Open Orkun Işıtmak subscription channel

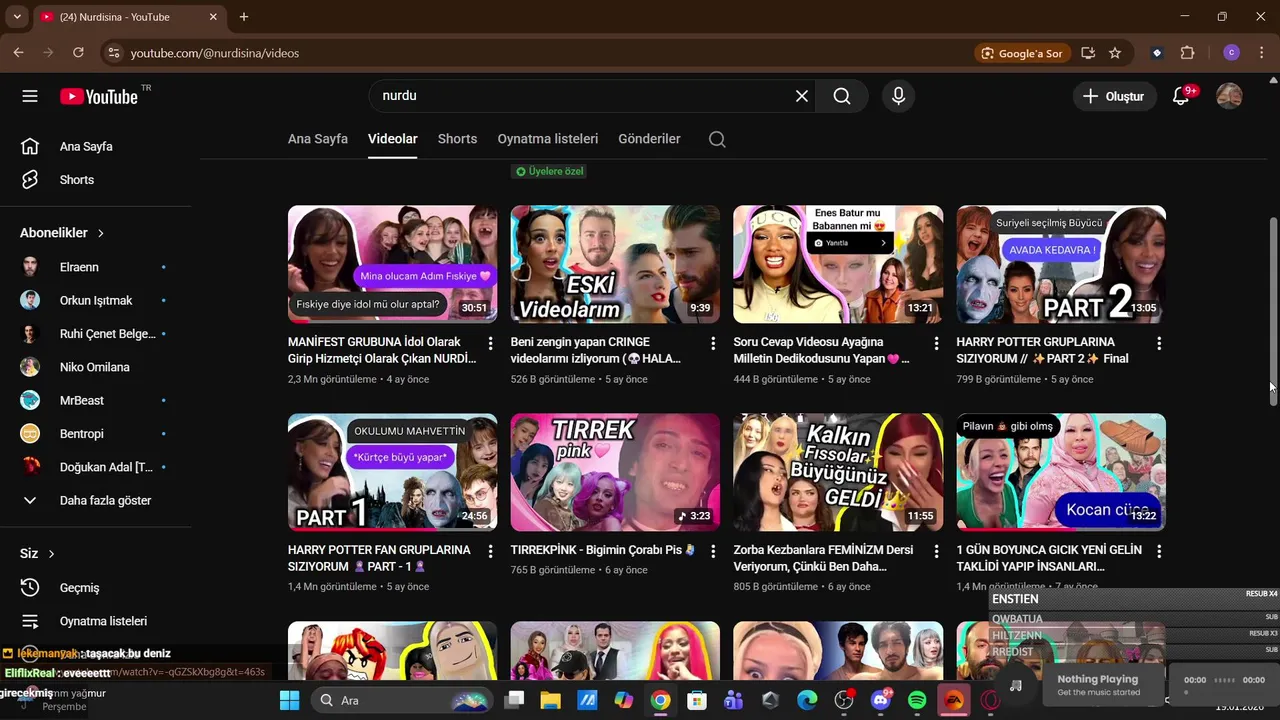(95, 300)
